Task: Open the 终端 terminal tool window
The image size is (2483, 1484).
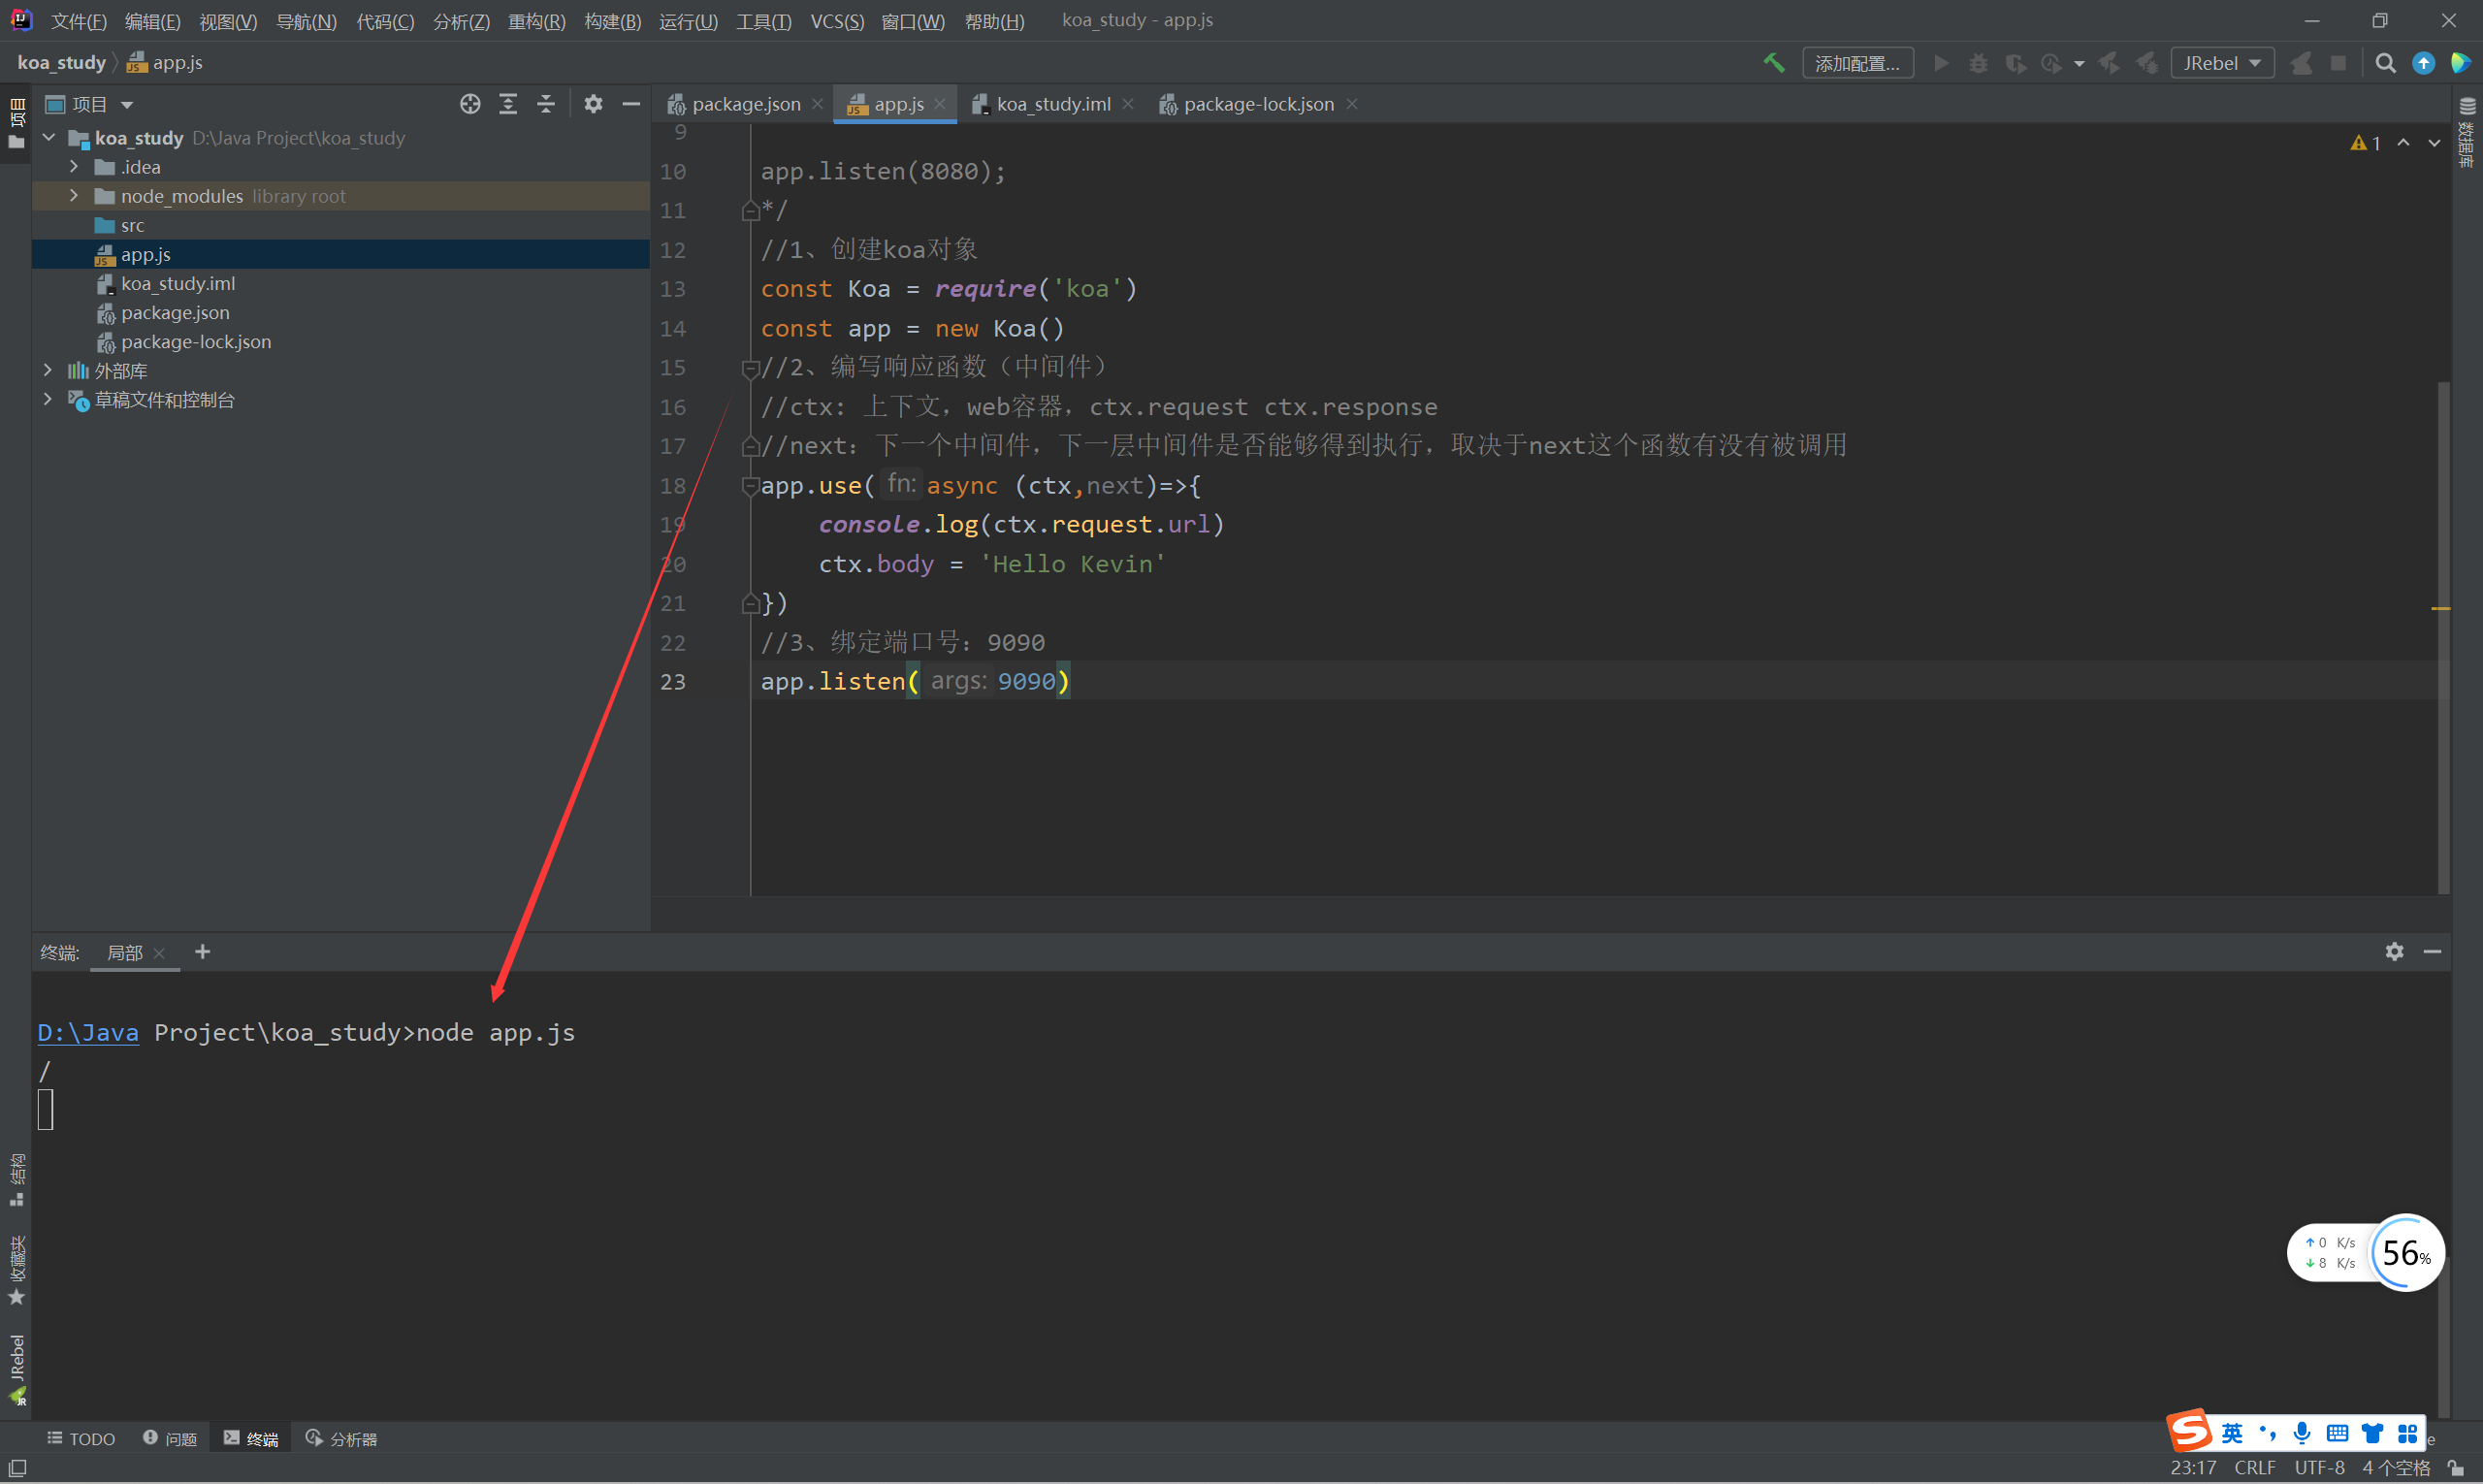Action: coord(251,1438)
